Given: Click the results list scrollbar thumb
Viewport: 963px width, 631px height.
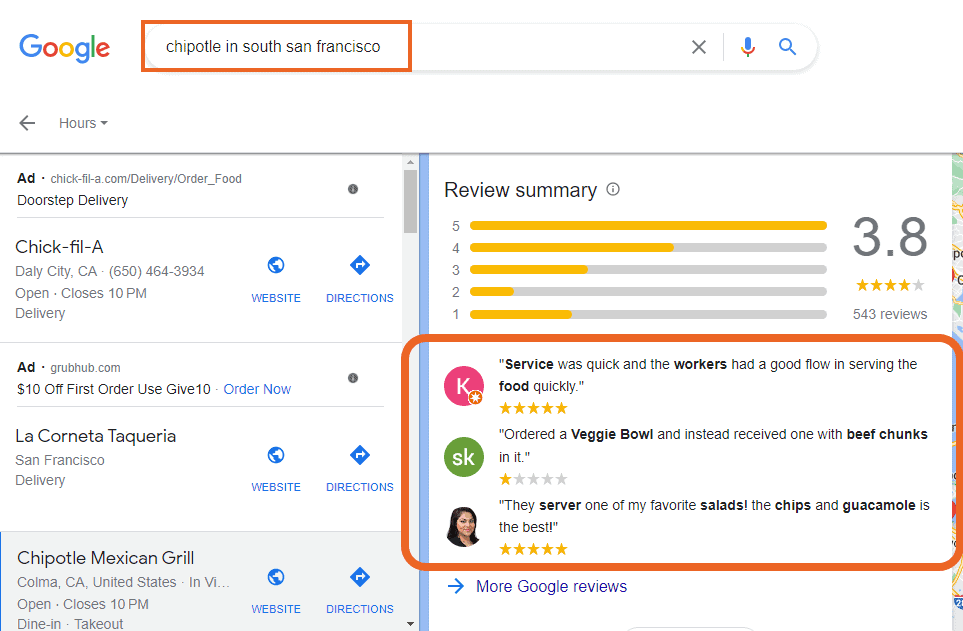Looking at the screenshot, I should tap(410, 202).
